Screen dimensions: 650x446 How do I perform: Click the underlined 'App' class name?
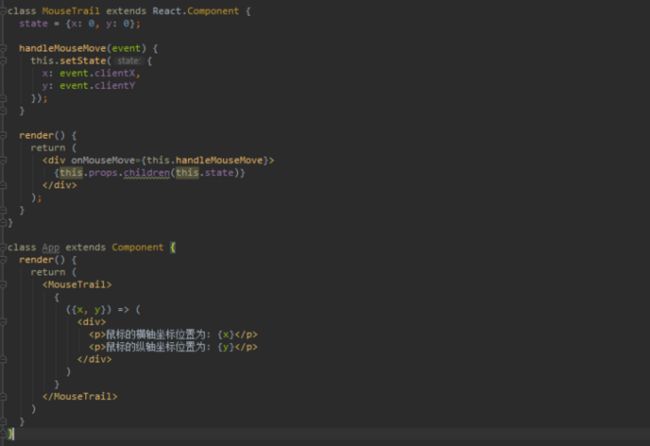click(x=50, y=247)
